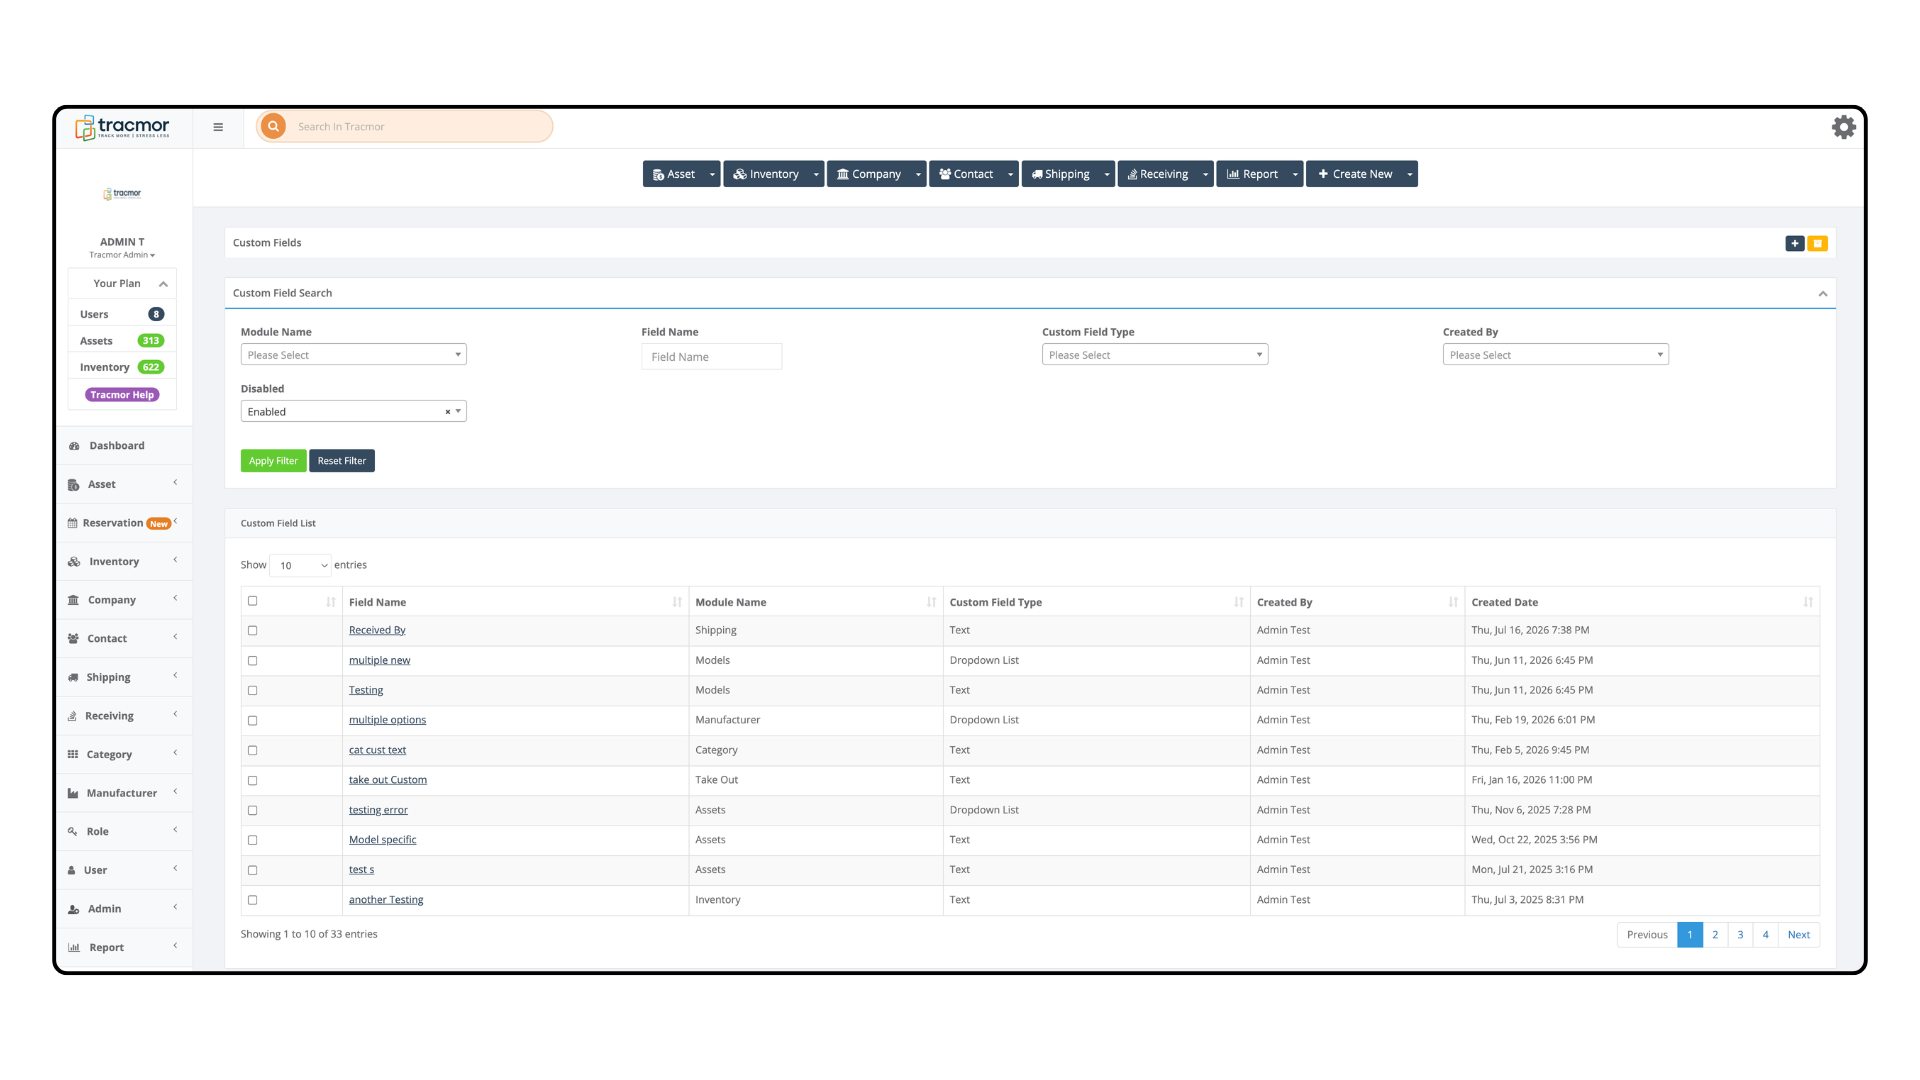
Task: Click the Receiving sidebar icon
Action: click(x=72, y=716)
